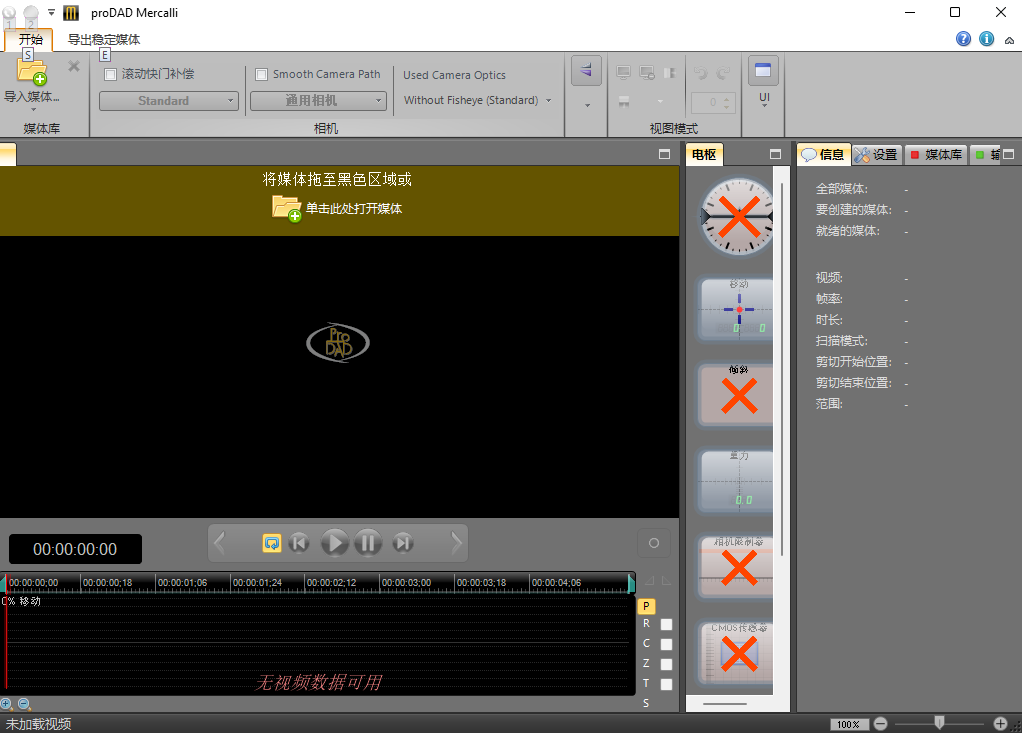Click the single monitor view mode icon
The width and height of the screenshot is (1022, 733).
[x=624, y=72]
